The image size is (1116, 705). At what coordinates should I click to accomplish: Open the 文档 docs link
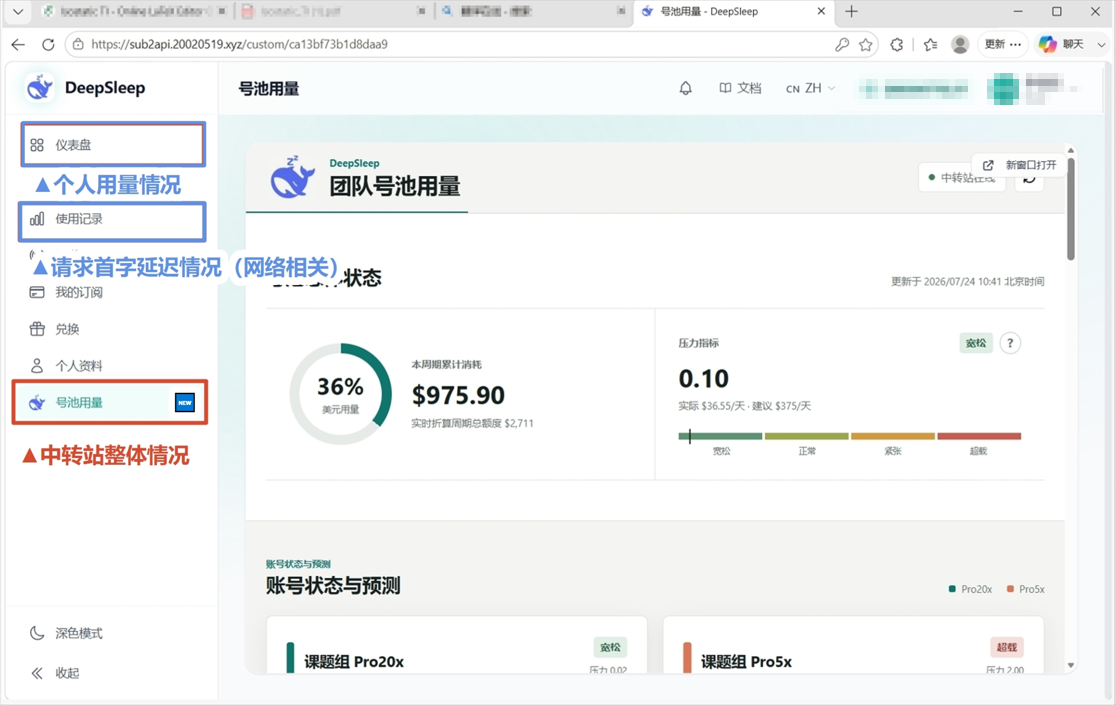click(740, 88)
